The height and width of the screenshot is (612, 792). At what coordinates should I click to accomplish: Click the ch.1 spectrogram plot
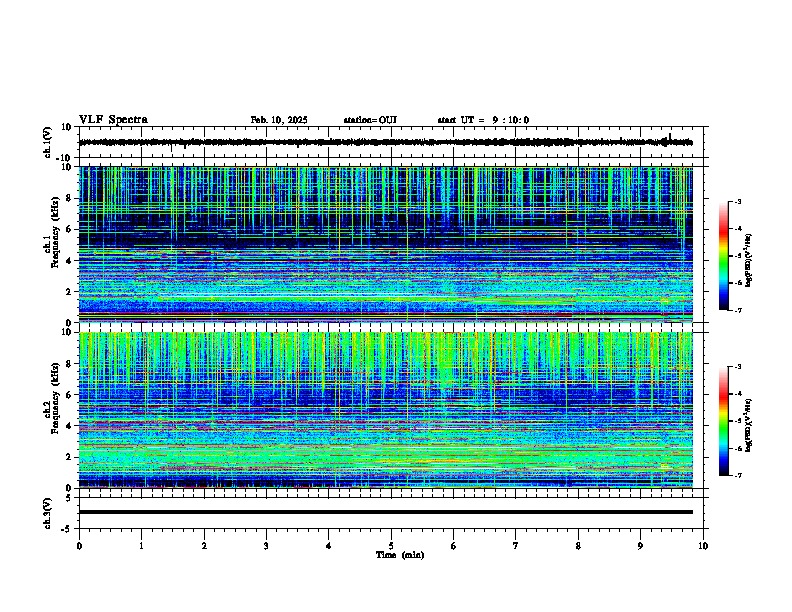click(386, 244)
